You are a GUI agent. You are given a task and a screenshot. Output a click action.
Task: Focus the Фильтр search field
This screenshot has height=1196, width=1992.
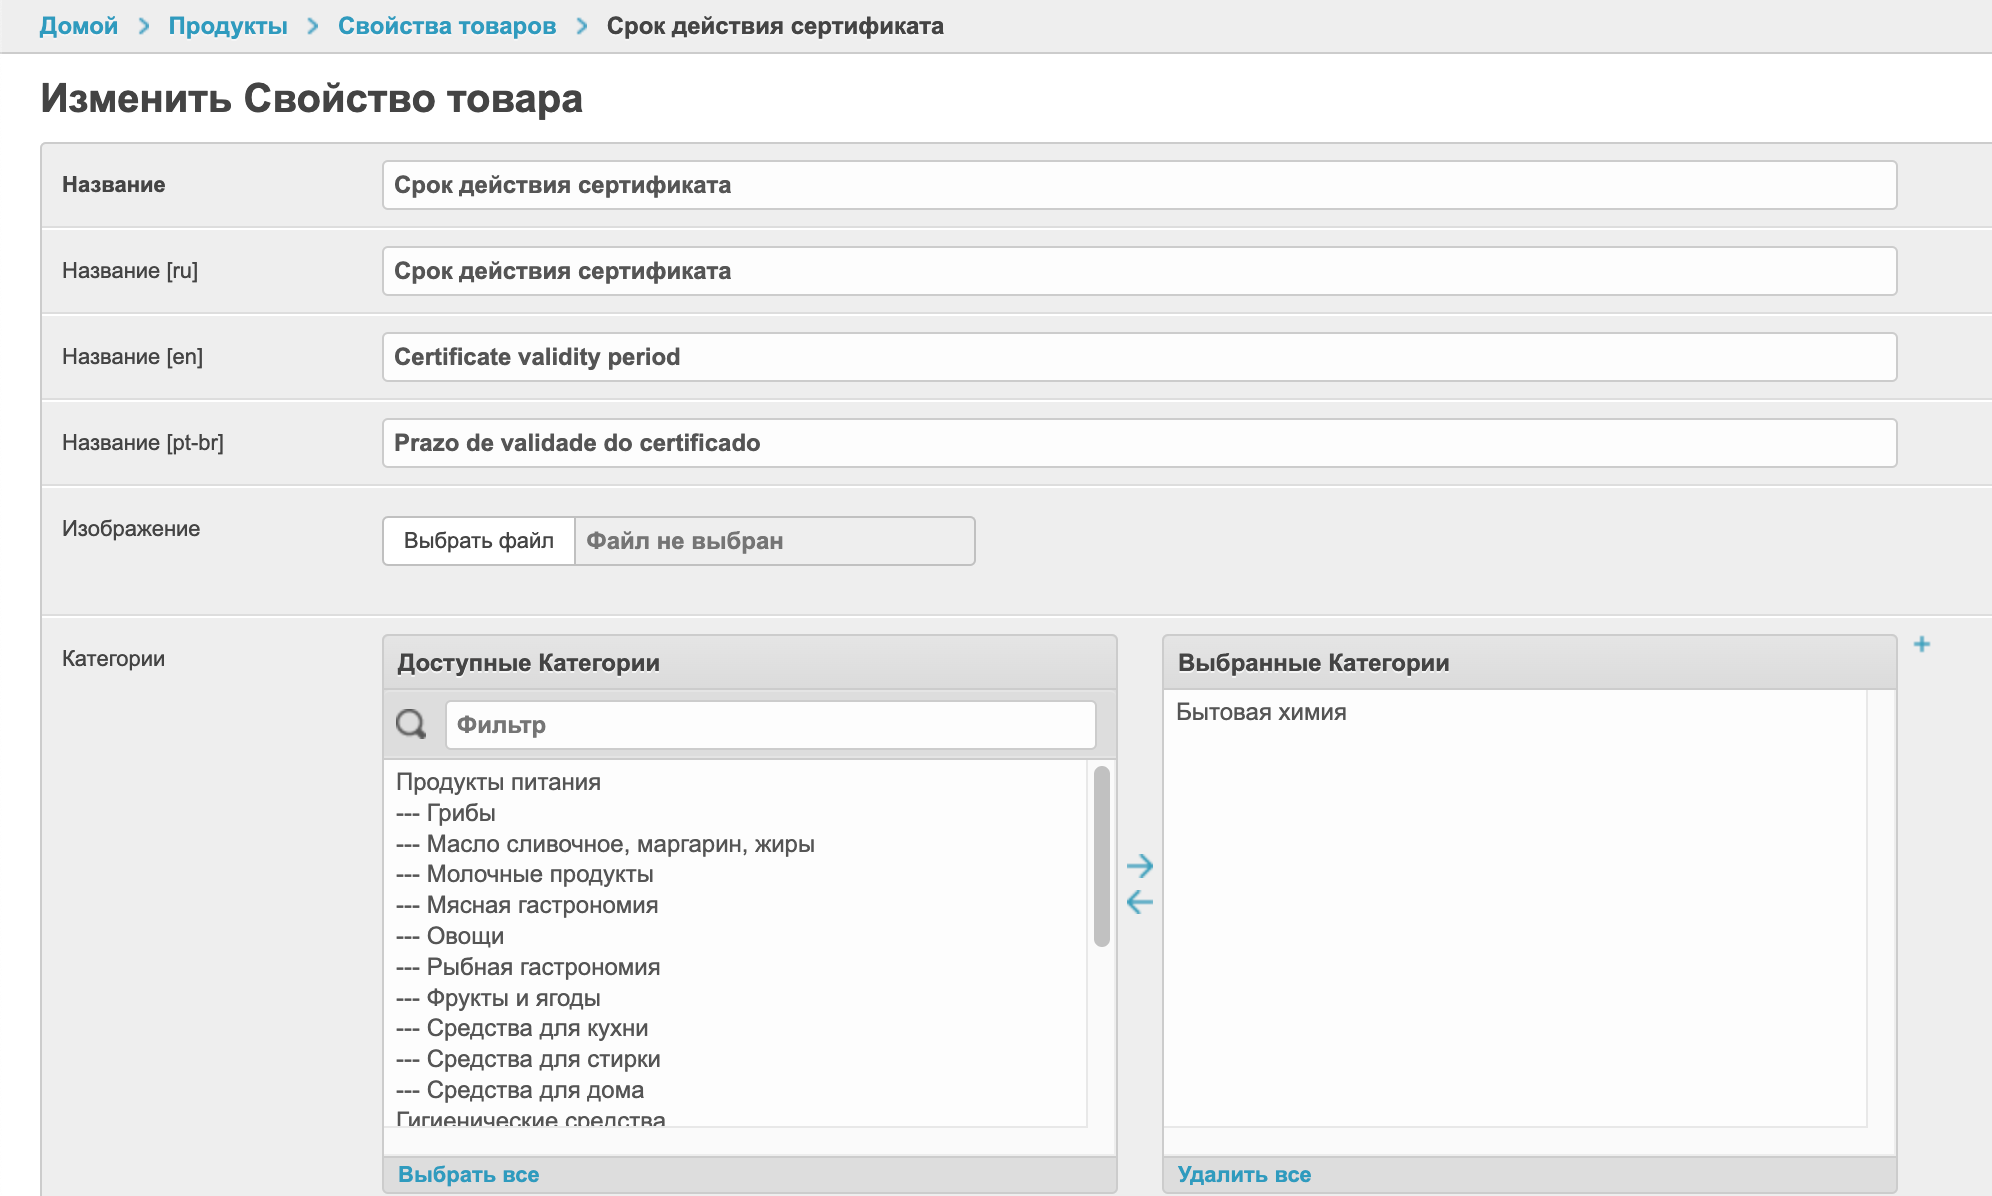pyautogui.click(x=770, y=725)
